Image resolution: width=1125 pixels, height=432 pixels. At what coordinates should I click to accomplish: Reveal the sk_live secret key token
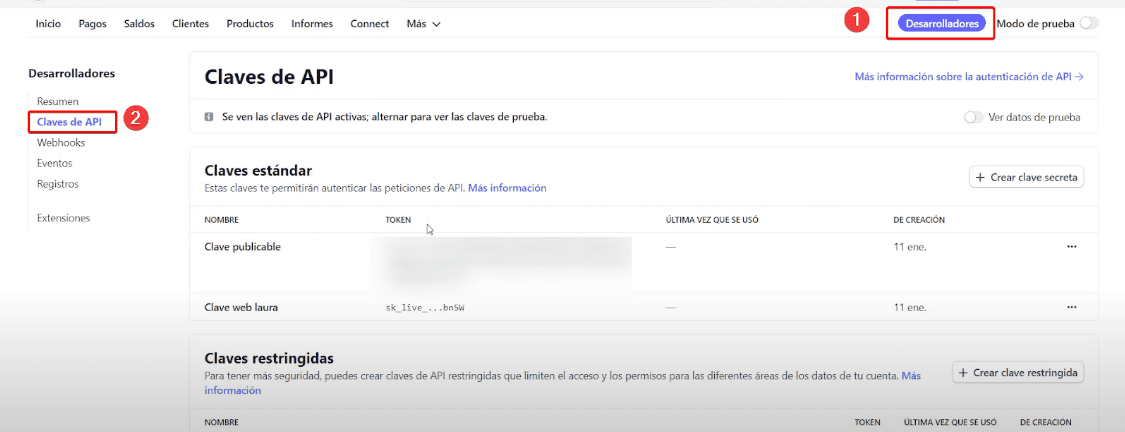pos(425,307)
